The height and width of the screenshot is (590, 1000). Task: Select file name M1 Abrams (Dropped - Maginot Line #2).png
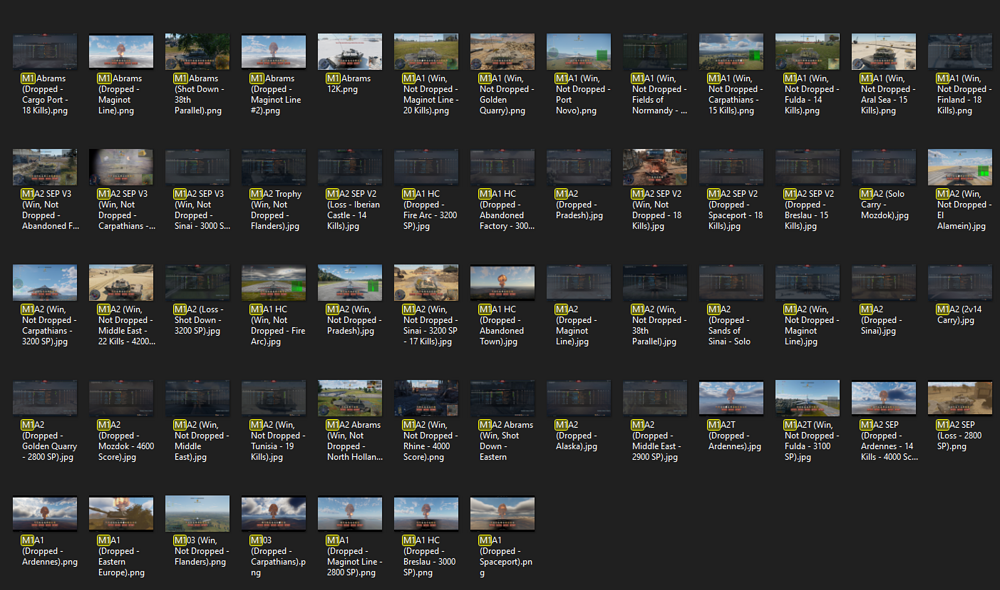pyautogui.click(x=275, y=94)
